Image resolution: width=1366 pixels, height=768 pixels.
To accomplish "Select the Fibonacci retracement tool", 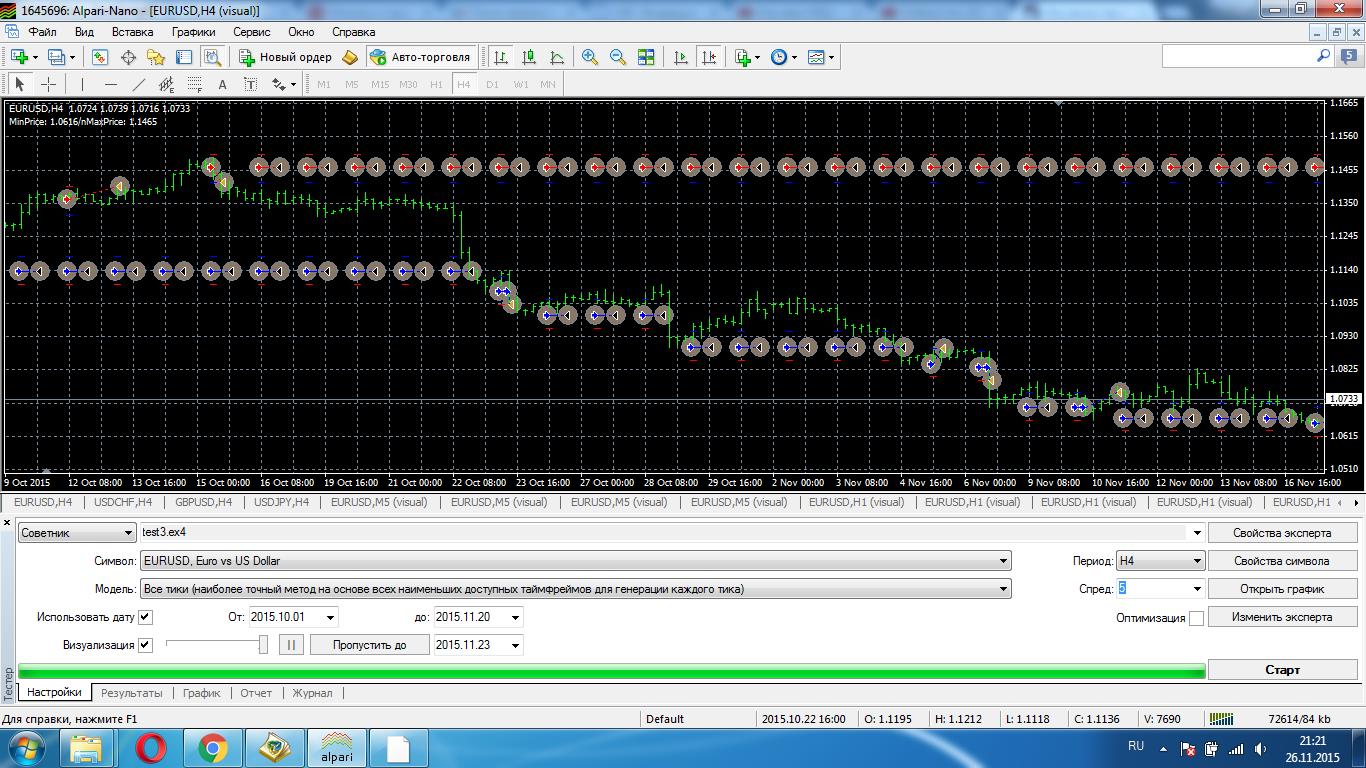I will point(194,84).
